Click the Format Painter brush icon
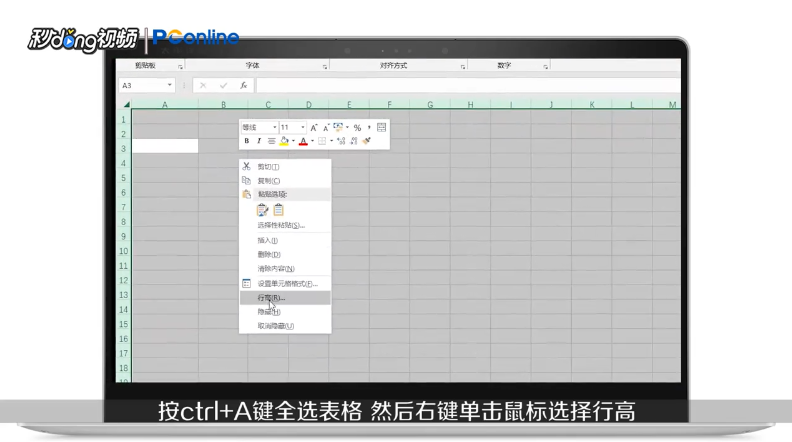This screenshot has height=442, width=792. click(x=367, y=141)
